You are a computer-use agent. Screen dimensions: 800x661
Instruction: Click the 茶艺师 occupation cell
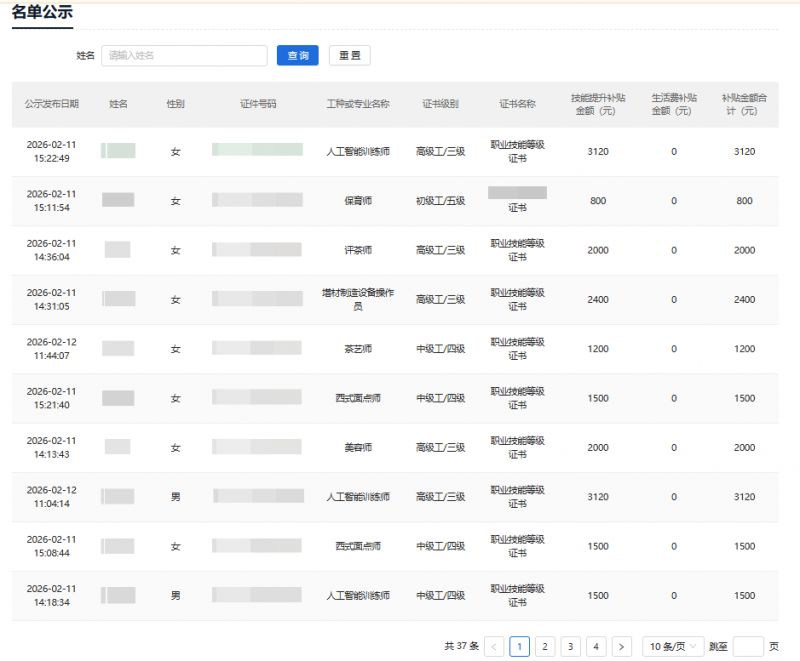click(358, 349)
